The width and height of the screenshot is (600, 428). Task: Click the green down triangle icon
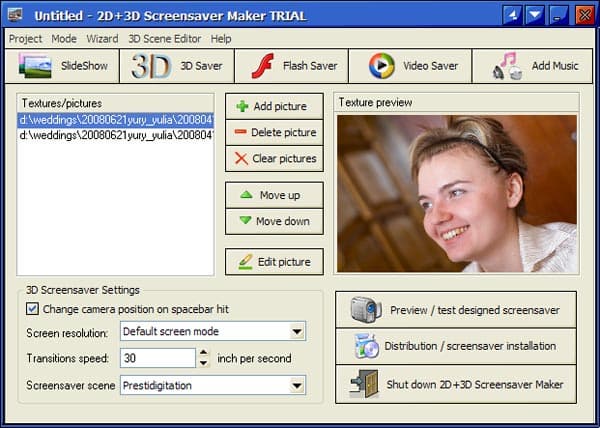coord(245,220)
